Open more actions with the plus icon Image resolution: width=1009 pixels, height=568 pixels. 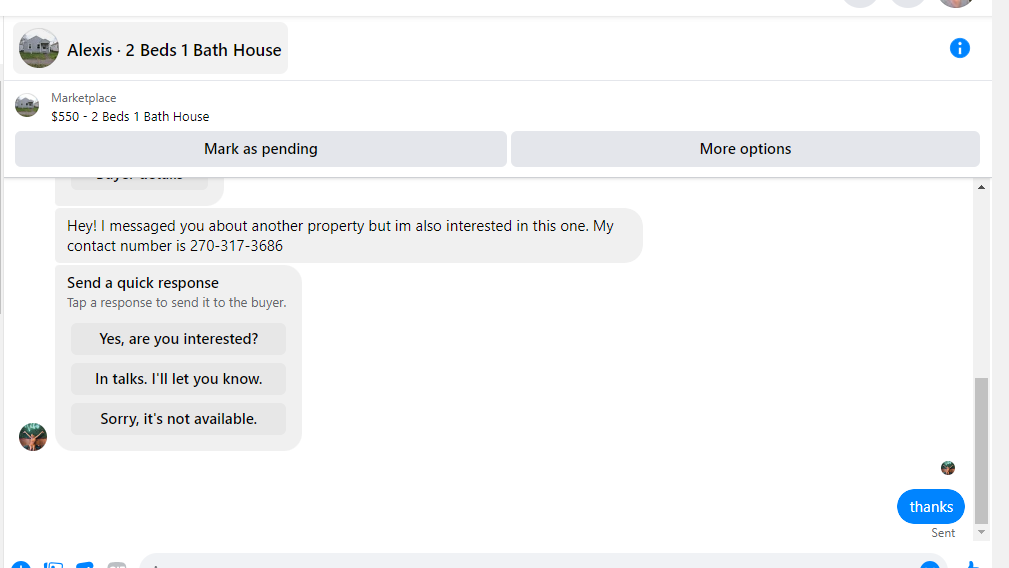[20, 565]
